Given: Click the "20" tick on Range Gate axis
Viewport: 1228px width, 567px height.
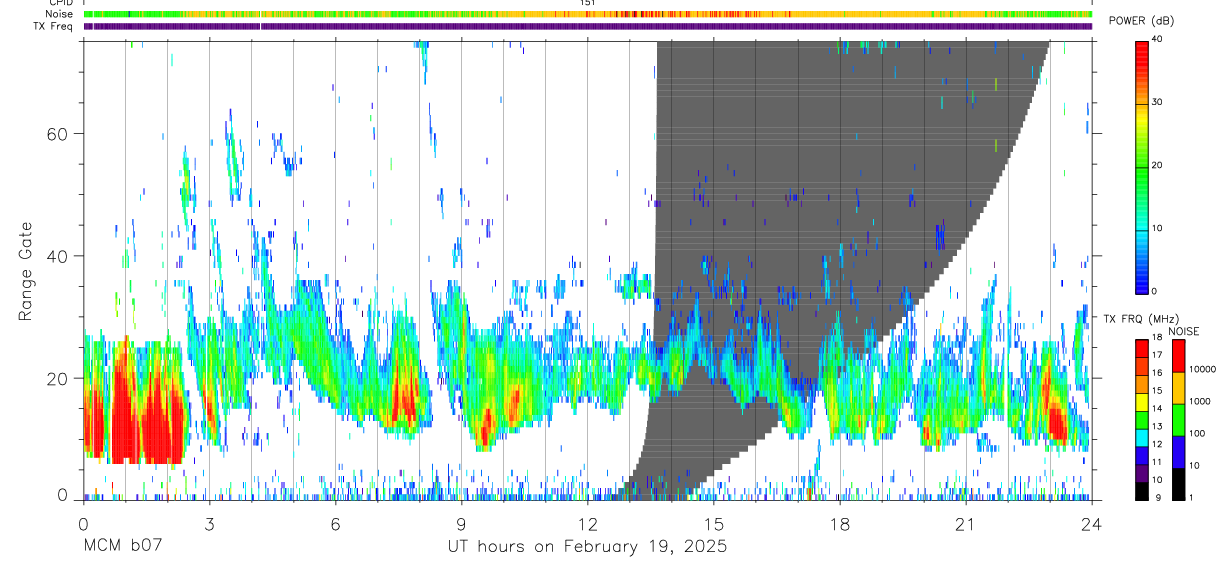Looking at the screenshot, I should (59, 378).
